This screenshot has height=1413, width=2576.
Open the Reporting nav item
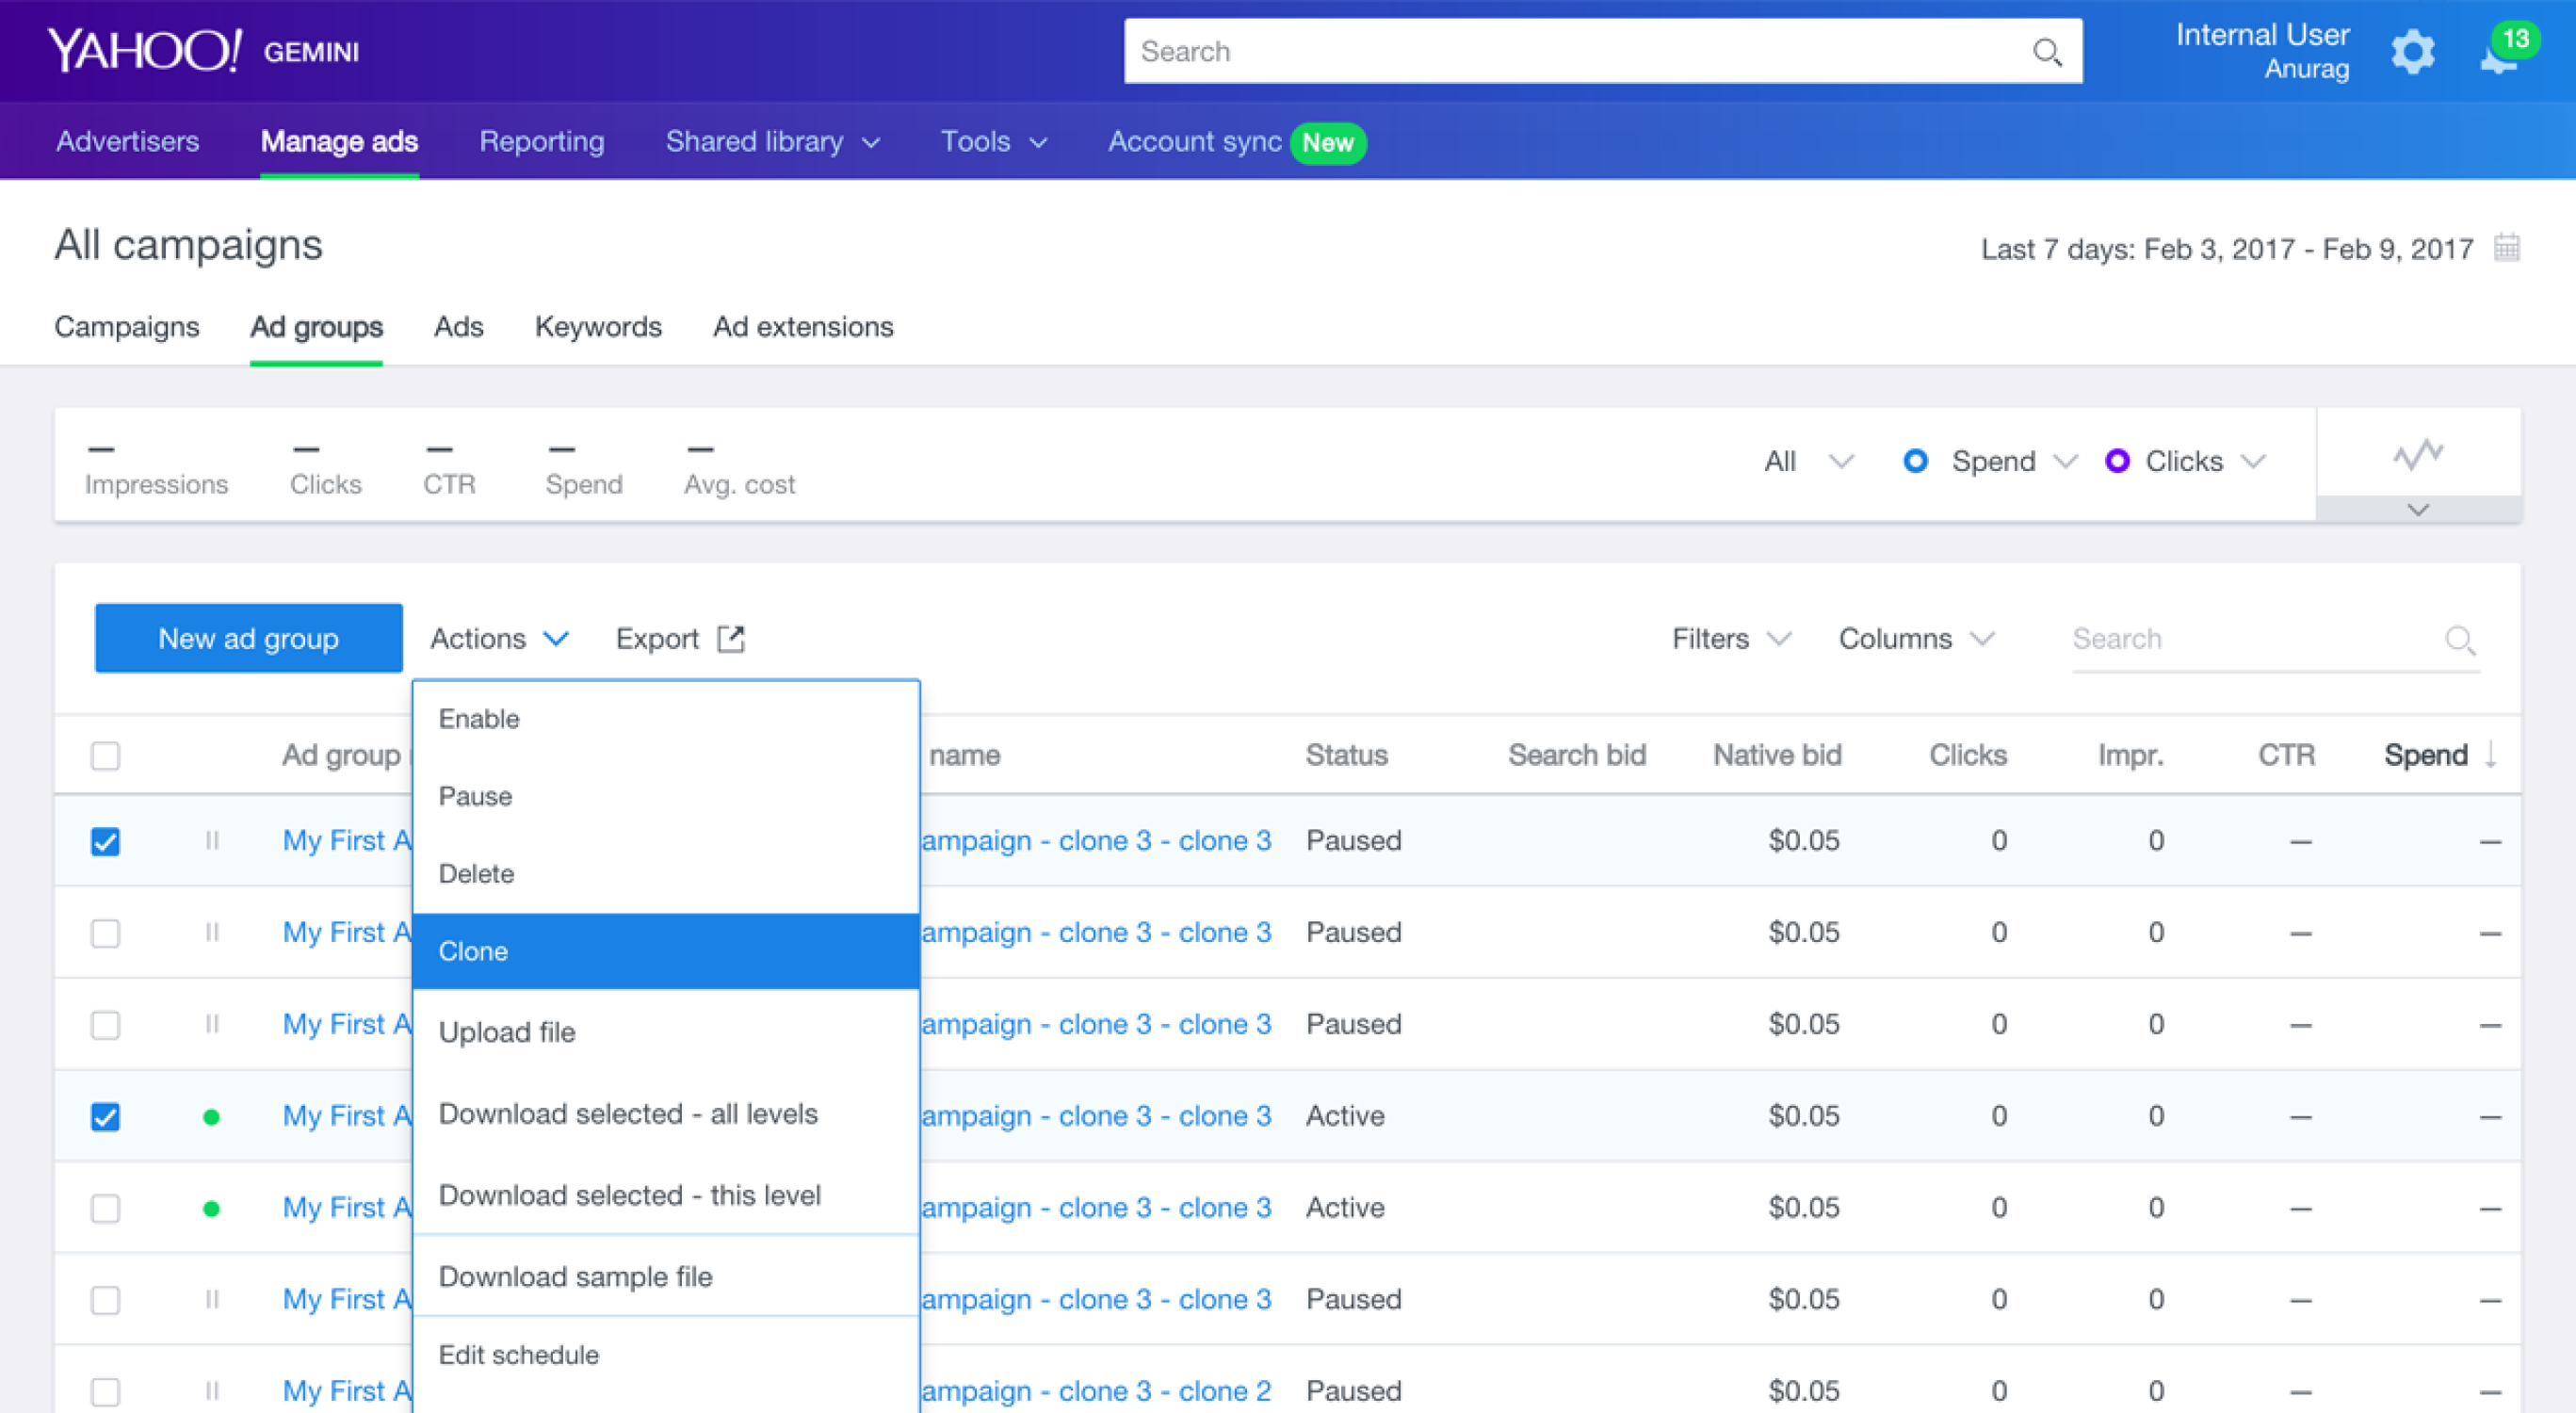[x=542, y=142]
